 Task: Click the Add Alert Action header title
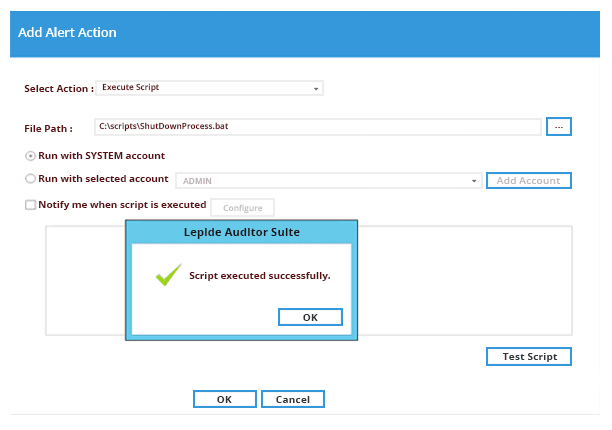(67, 32)
